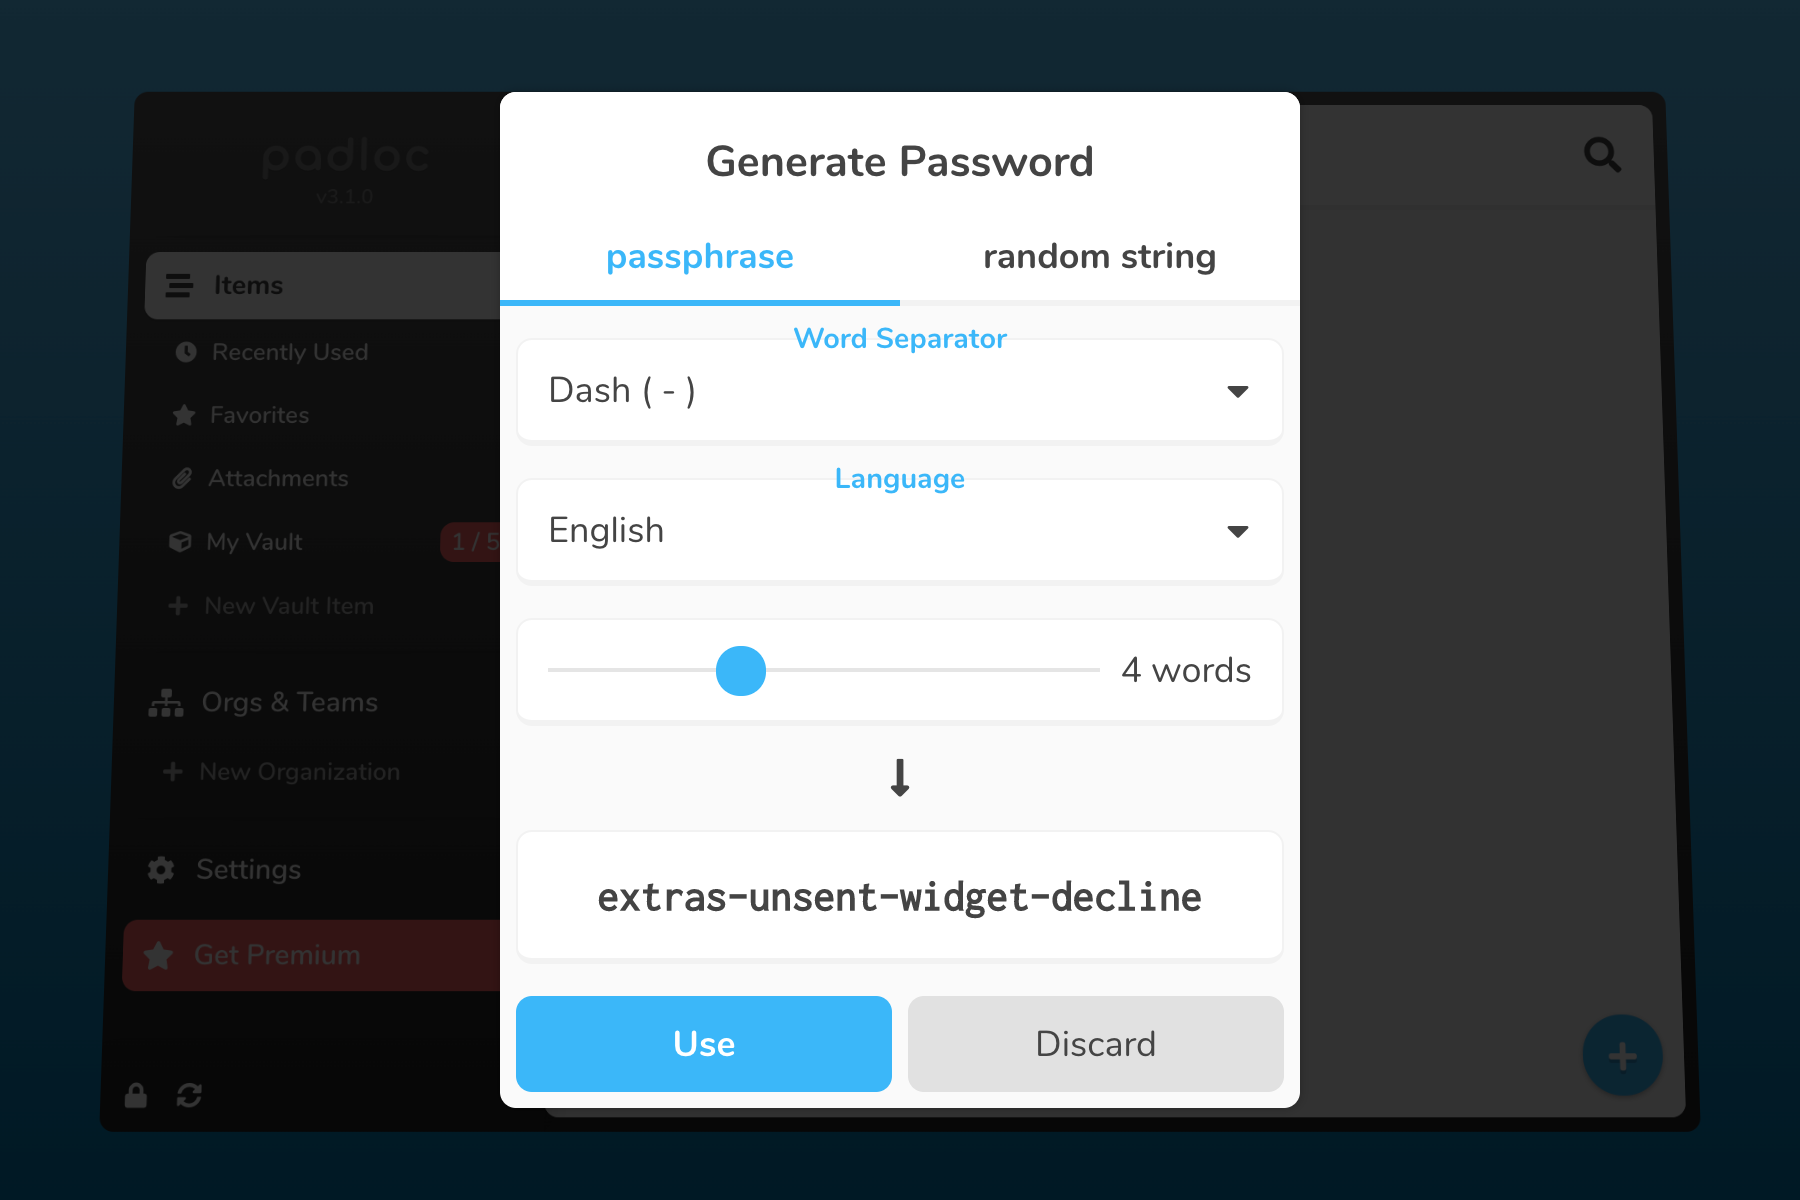This screenshot has height=1200, width=1800.
Task: Click the lock vault icon
Action: [x=136, y=1095]
